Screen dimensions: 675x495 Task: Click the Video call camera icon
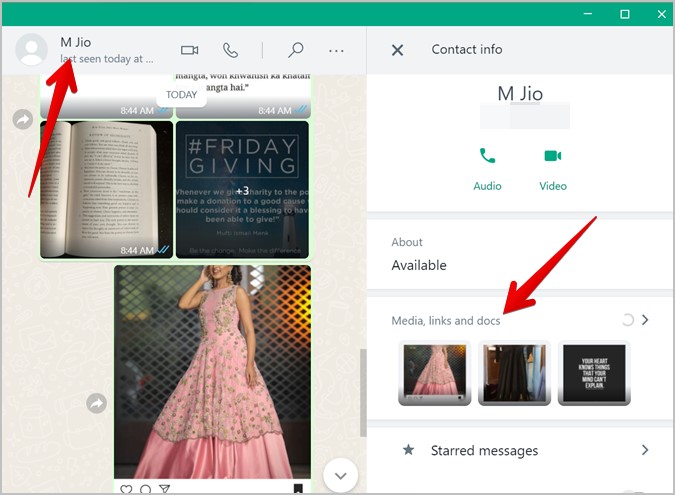pos(552,156)
